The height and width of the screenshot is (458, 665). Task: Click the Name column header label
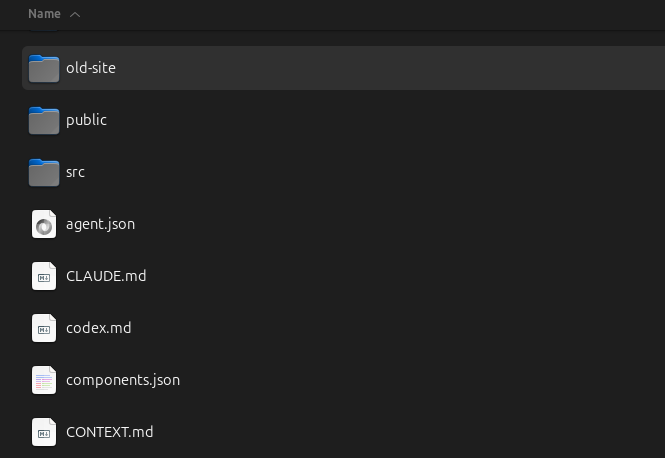click(x=44, y=14)
